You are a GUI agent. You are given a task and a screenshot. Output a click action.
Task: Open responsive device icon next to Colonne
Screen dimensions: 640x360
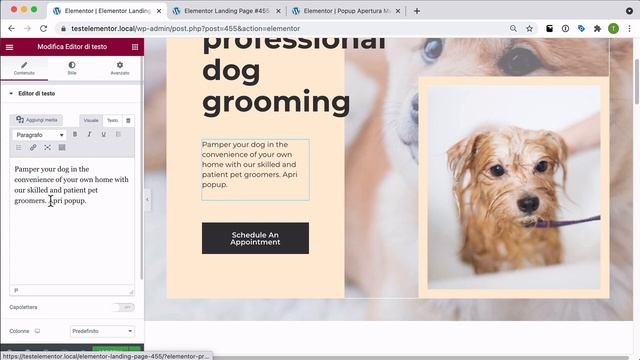pos(37,331)
